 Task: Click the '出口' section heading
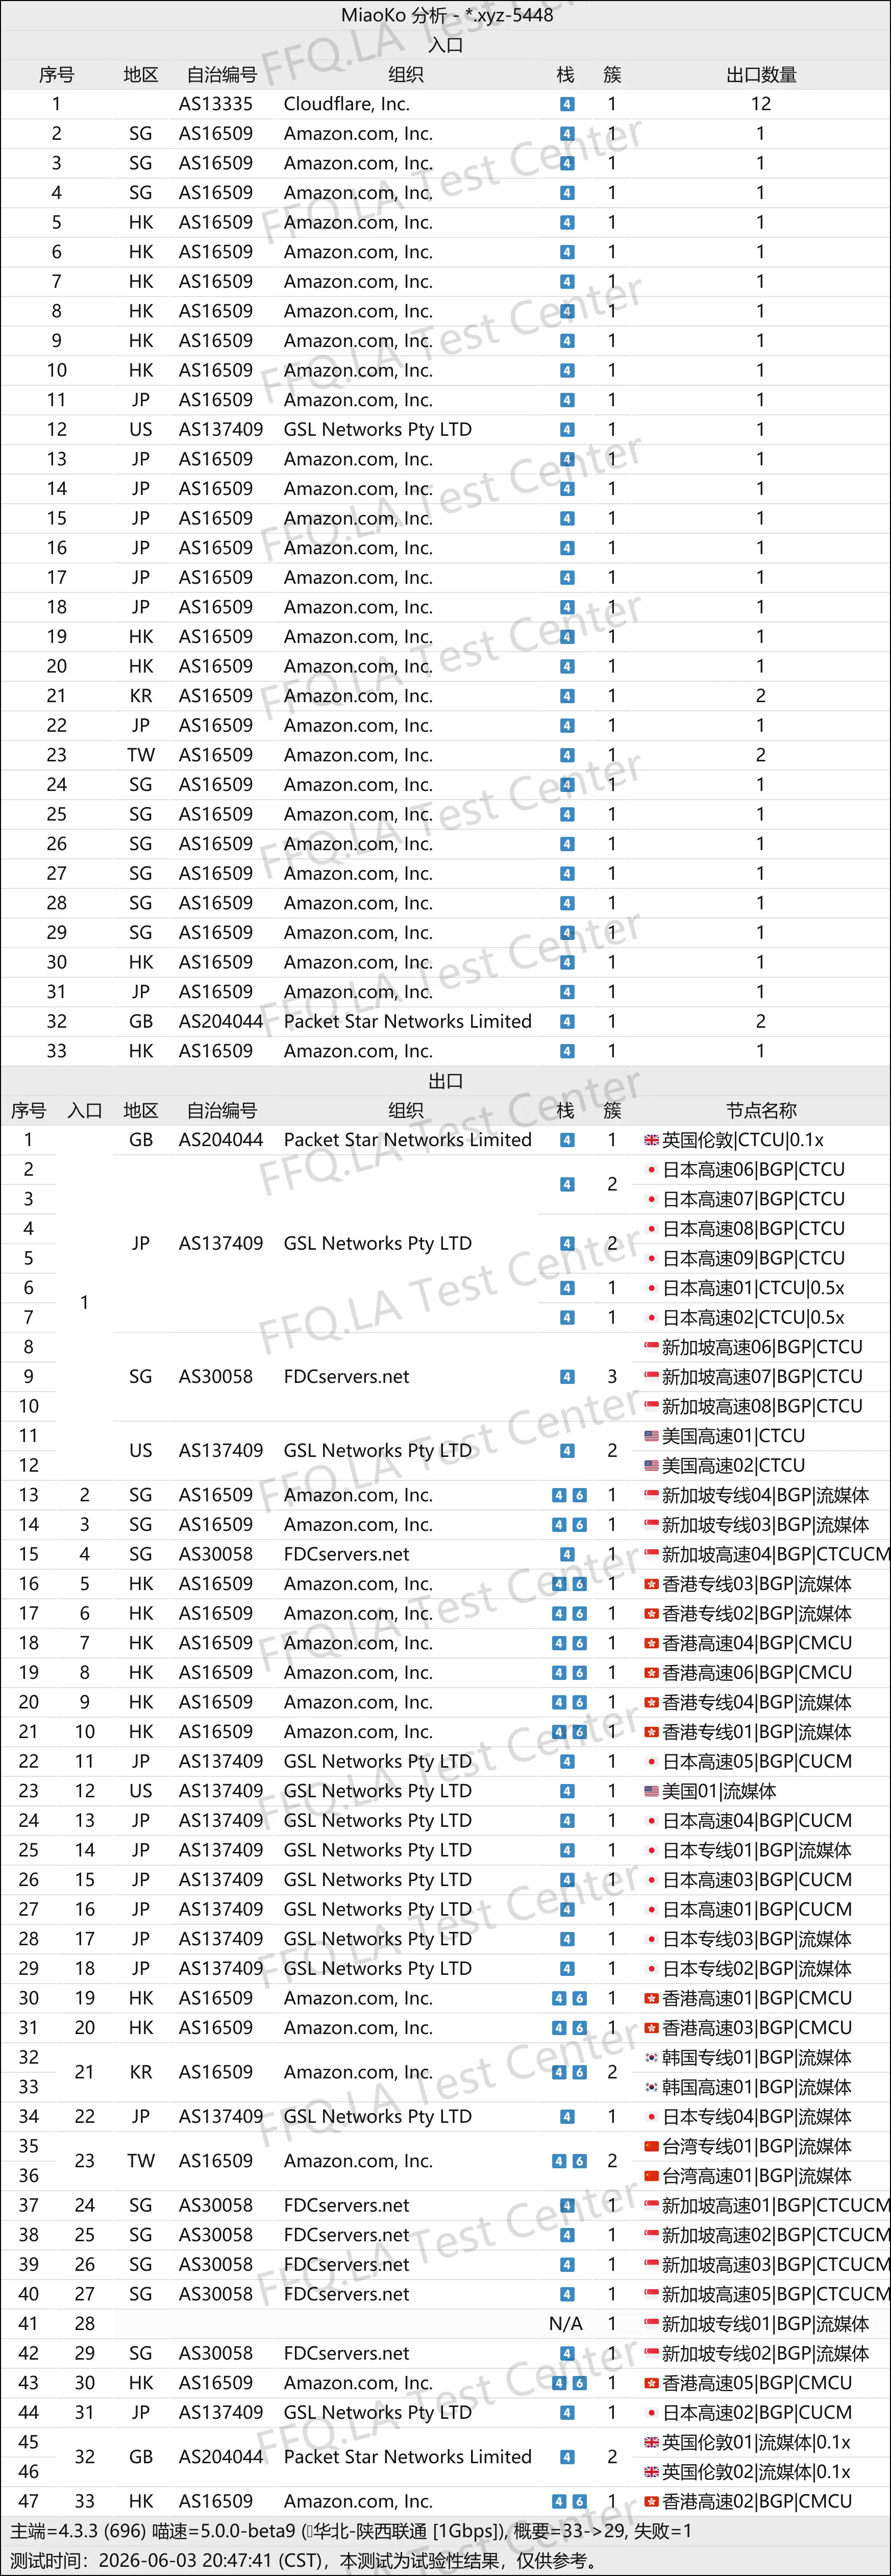pyautogui.click(x=446, y=1081)
